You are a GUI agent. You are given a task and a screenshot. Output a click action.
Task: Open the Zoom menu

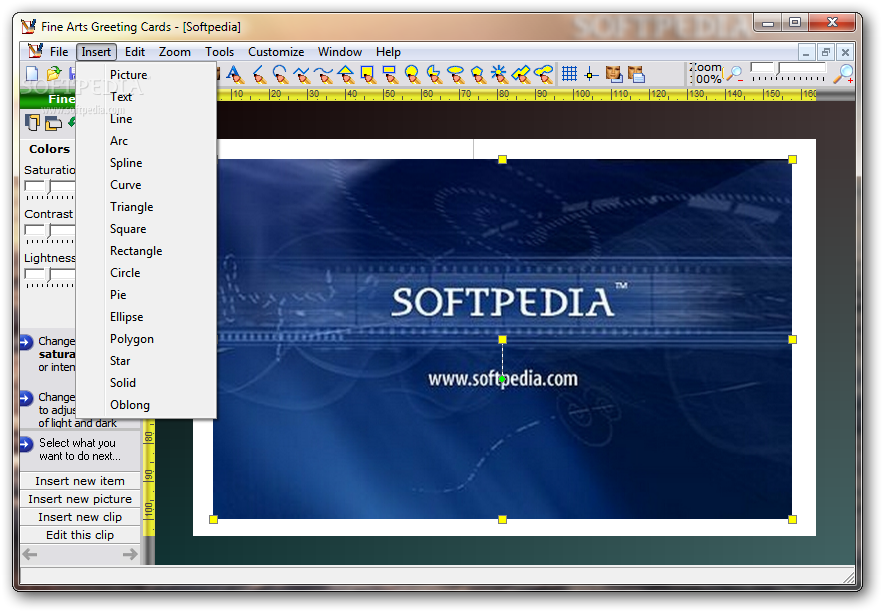pyautogui.click(x=175, y=52)
